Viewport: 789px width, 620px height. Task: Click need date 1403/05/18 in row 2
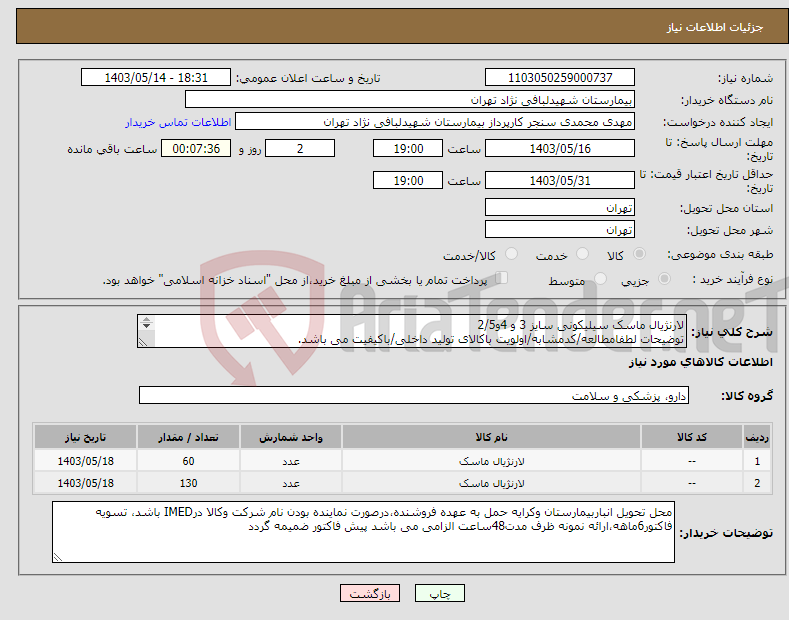click(86, 483)
